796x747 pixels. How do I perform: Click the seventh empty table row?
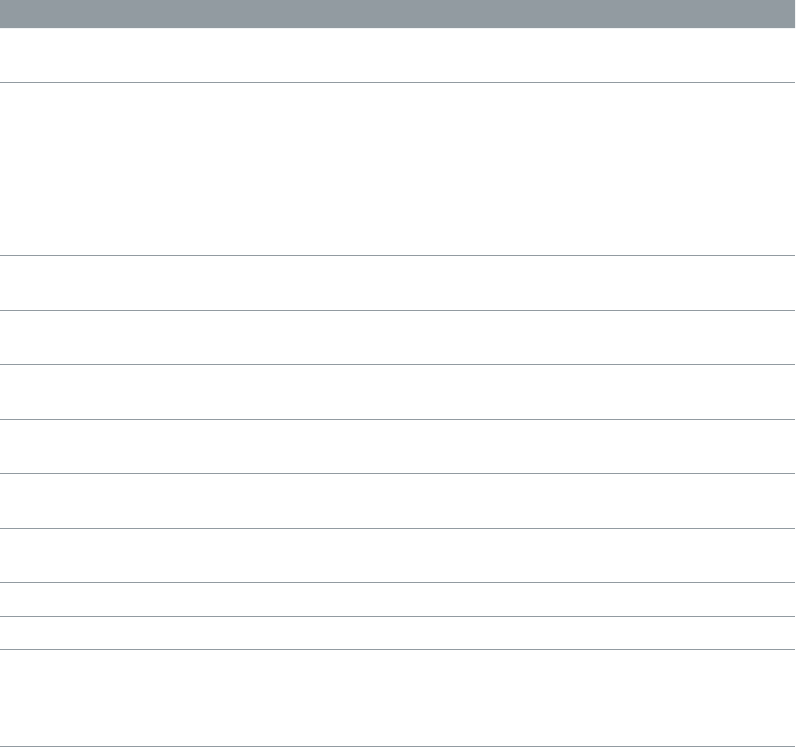click(398, 501)
